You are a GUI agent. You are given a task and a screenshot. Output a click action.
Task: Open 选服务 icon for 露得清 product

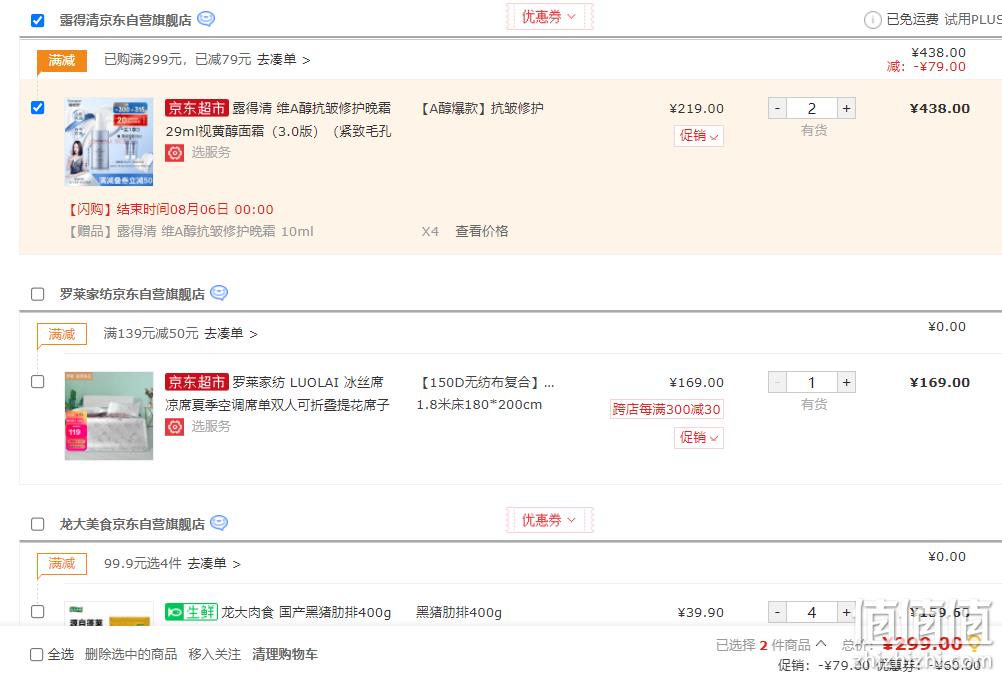pos(174,153)
